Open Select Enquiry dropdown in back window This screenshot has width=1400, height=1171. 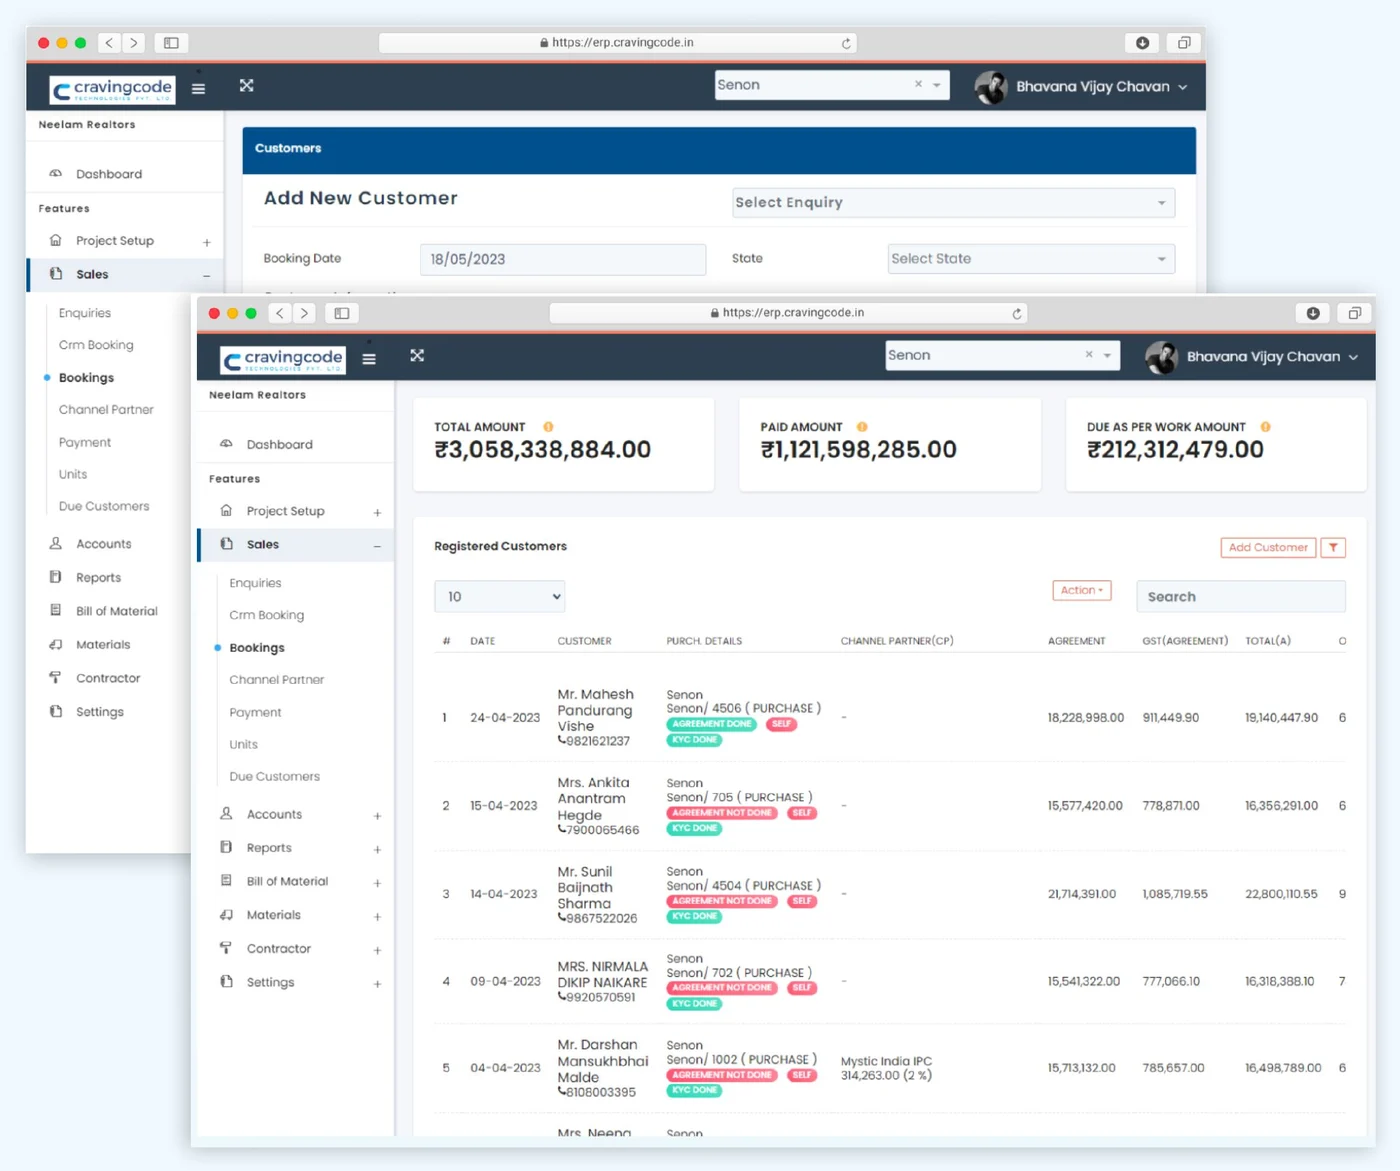point(953,203)
